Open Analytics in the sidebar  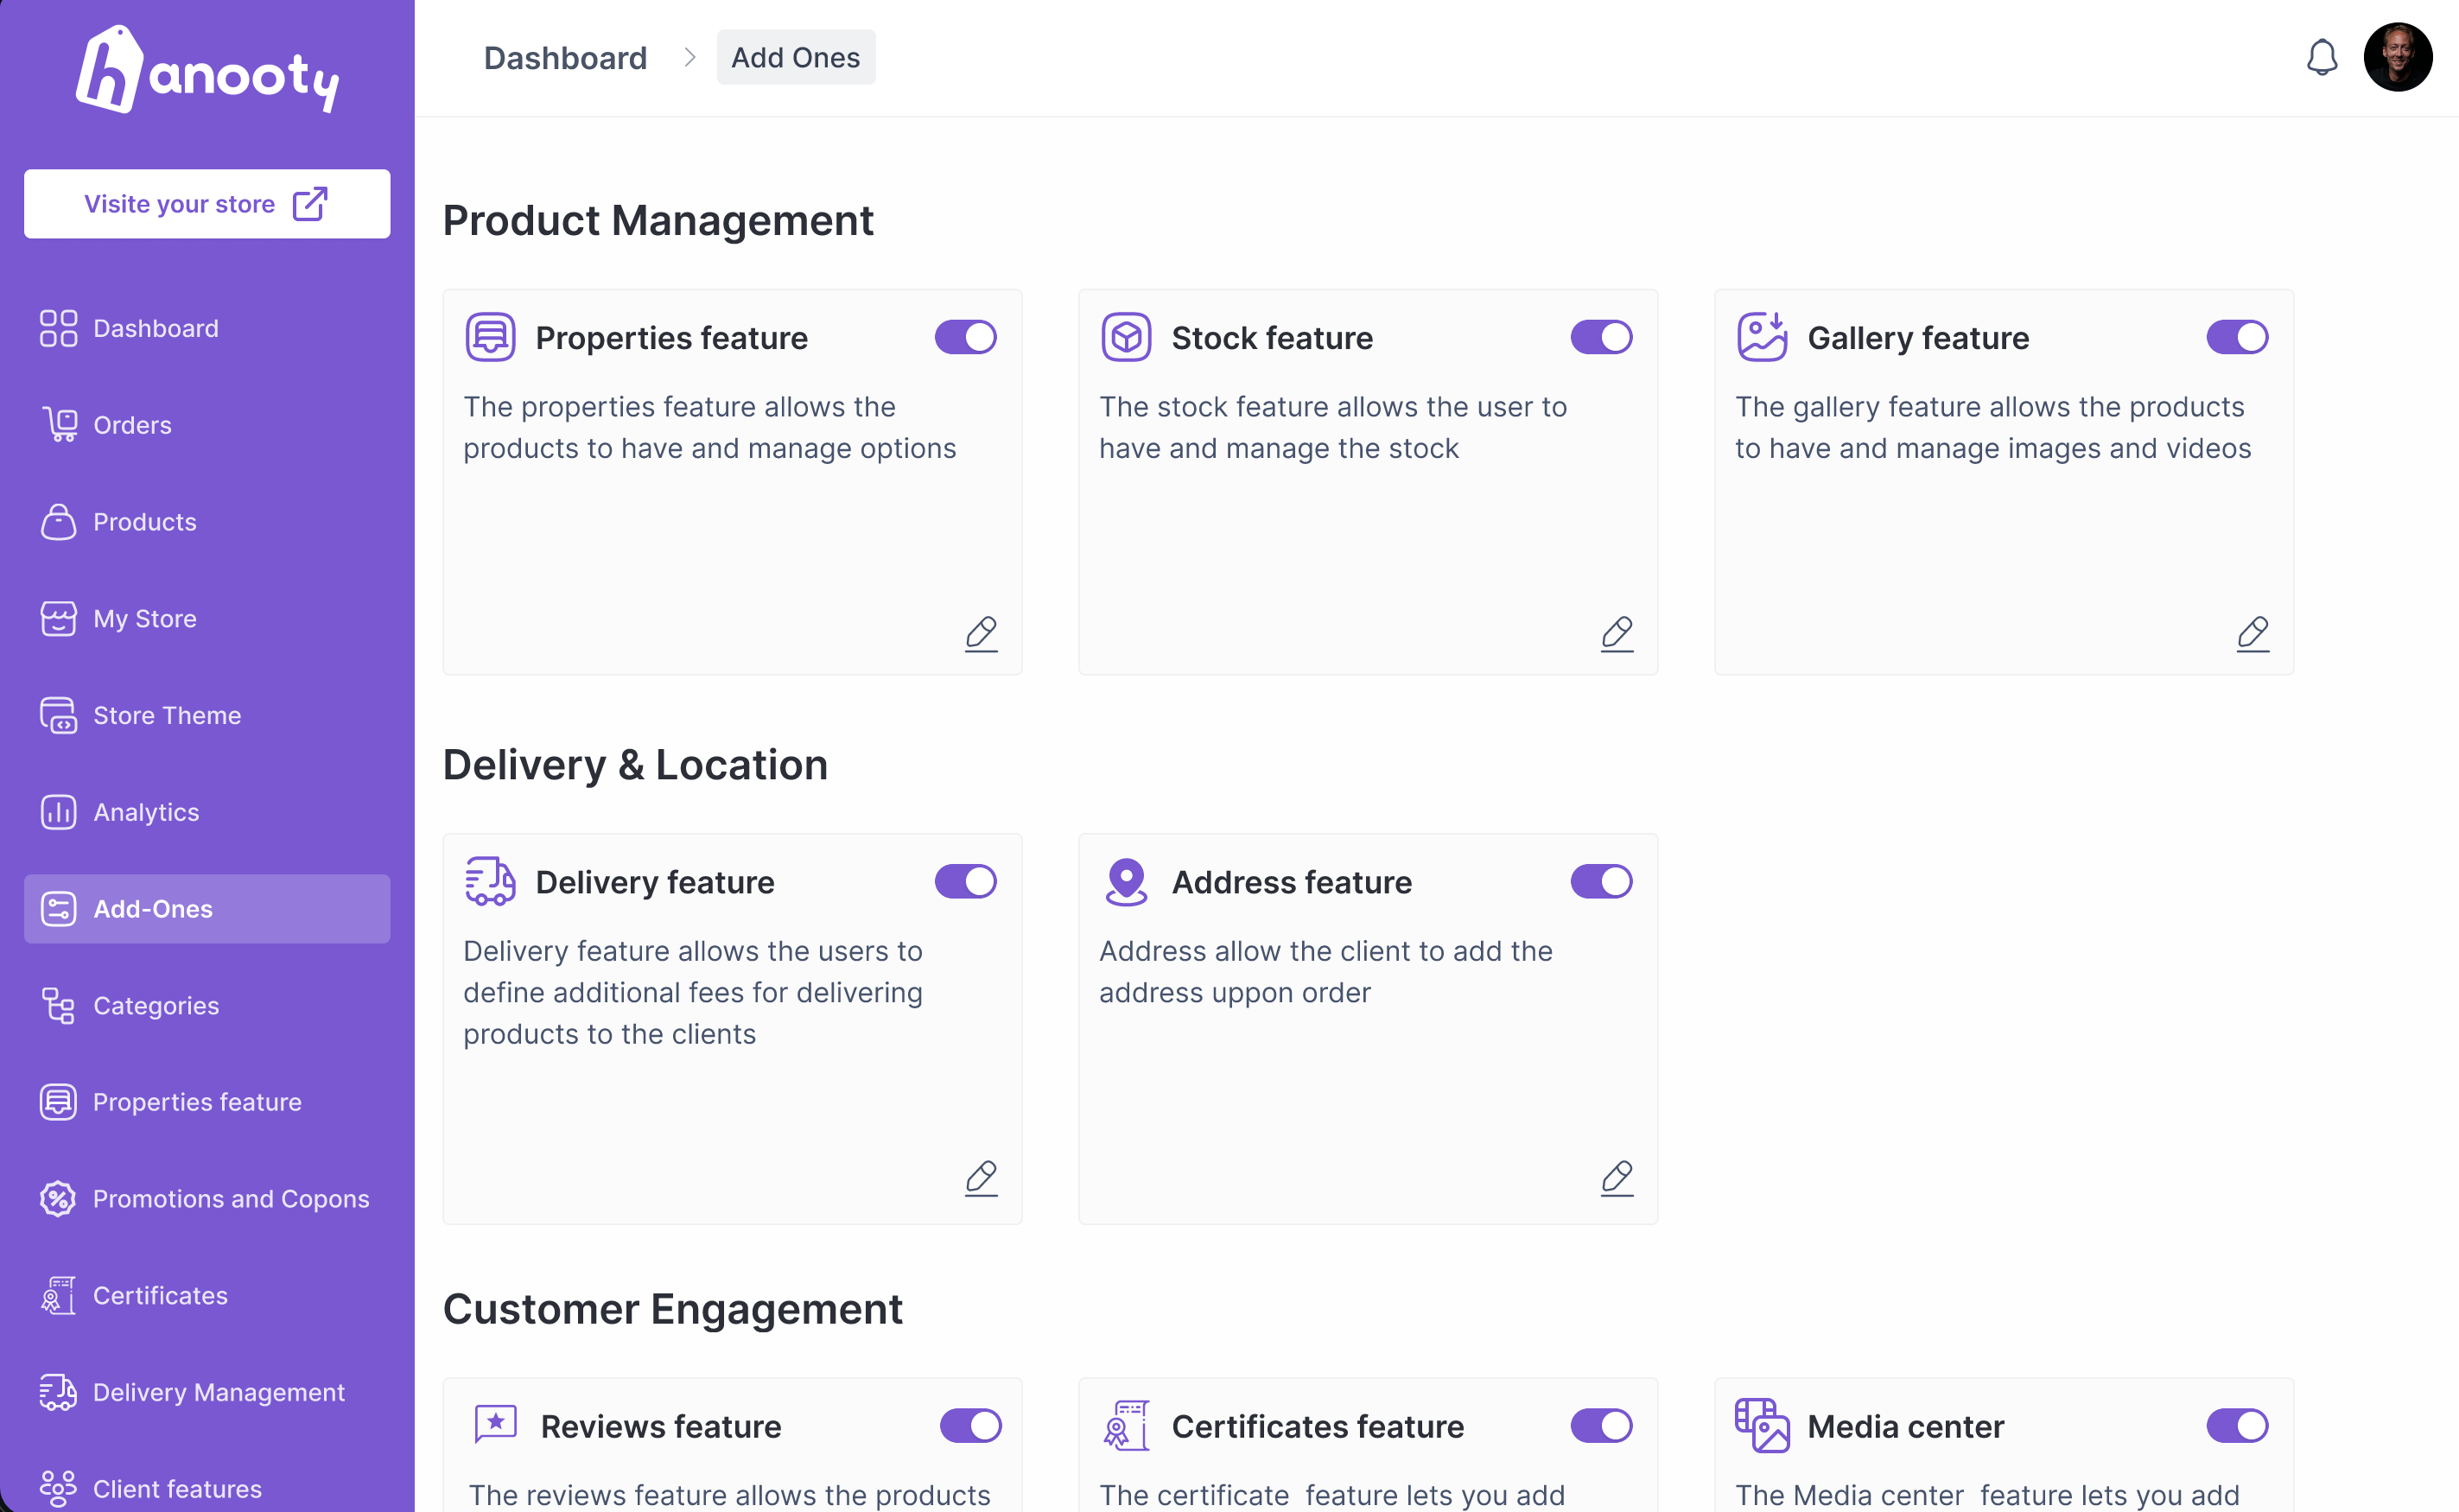click(x=207, y=812)
